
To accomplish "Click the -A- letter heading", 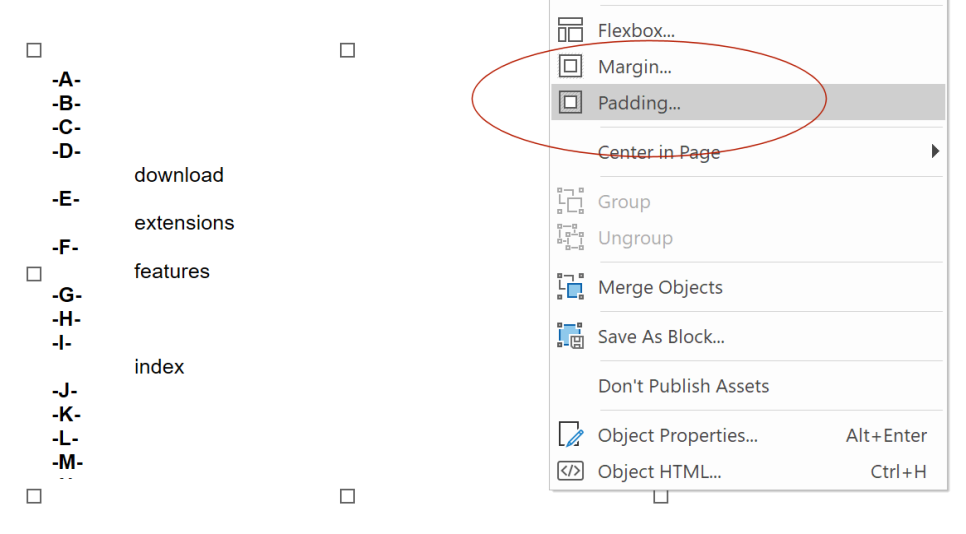I will tap(67, 79).
